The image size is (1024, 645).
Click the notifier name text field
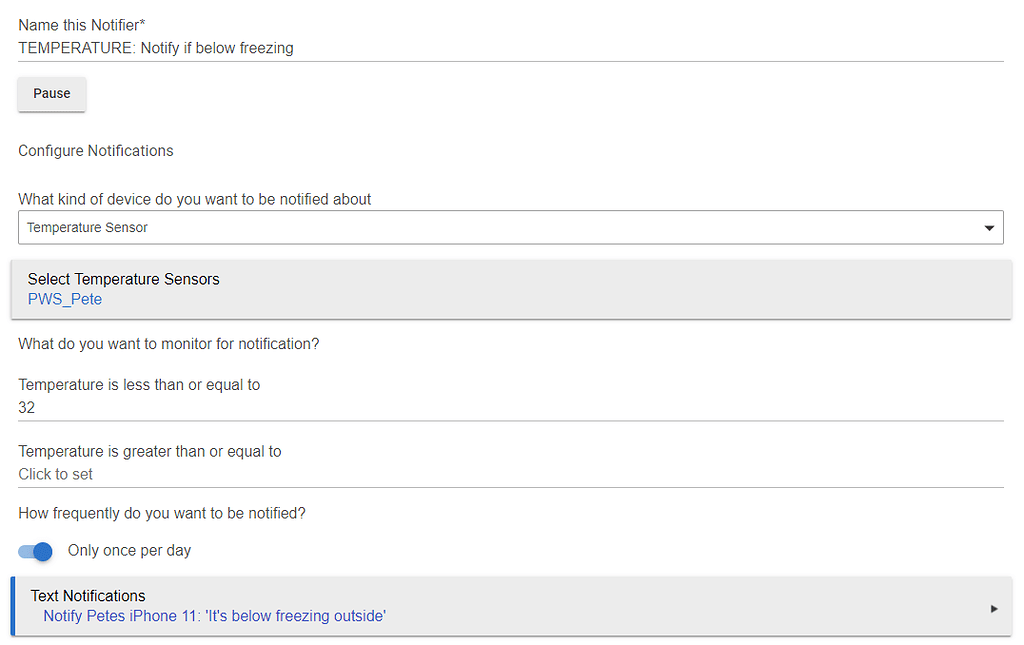510,48
